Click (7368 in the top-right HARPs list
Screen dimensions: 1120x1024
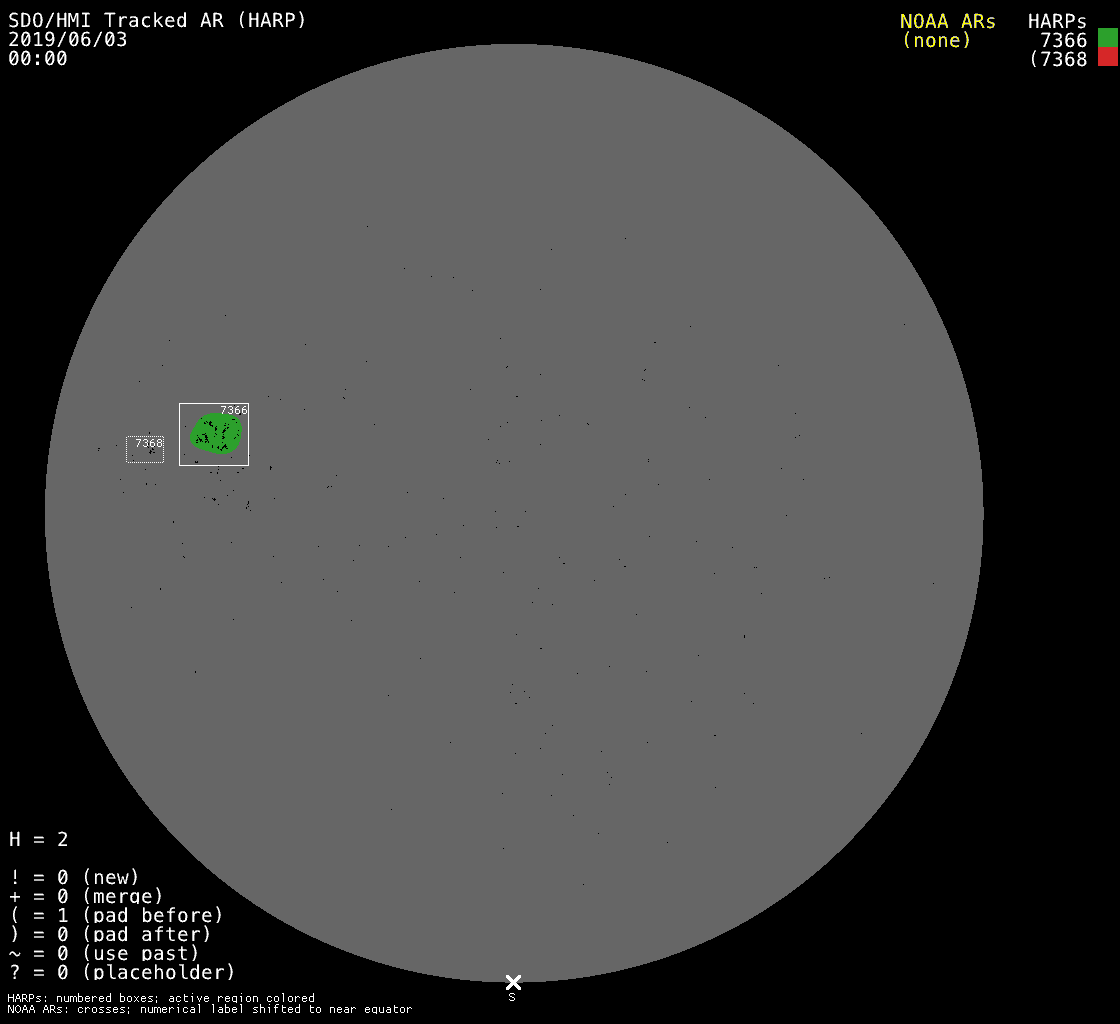[x=1058, y=59]
